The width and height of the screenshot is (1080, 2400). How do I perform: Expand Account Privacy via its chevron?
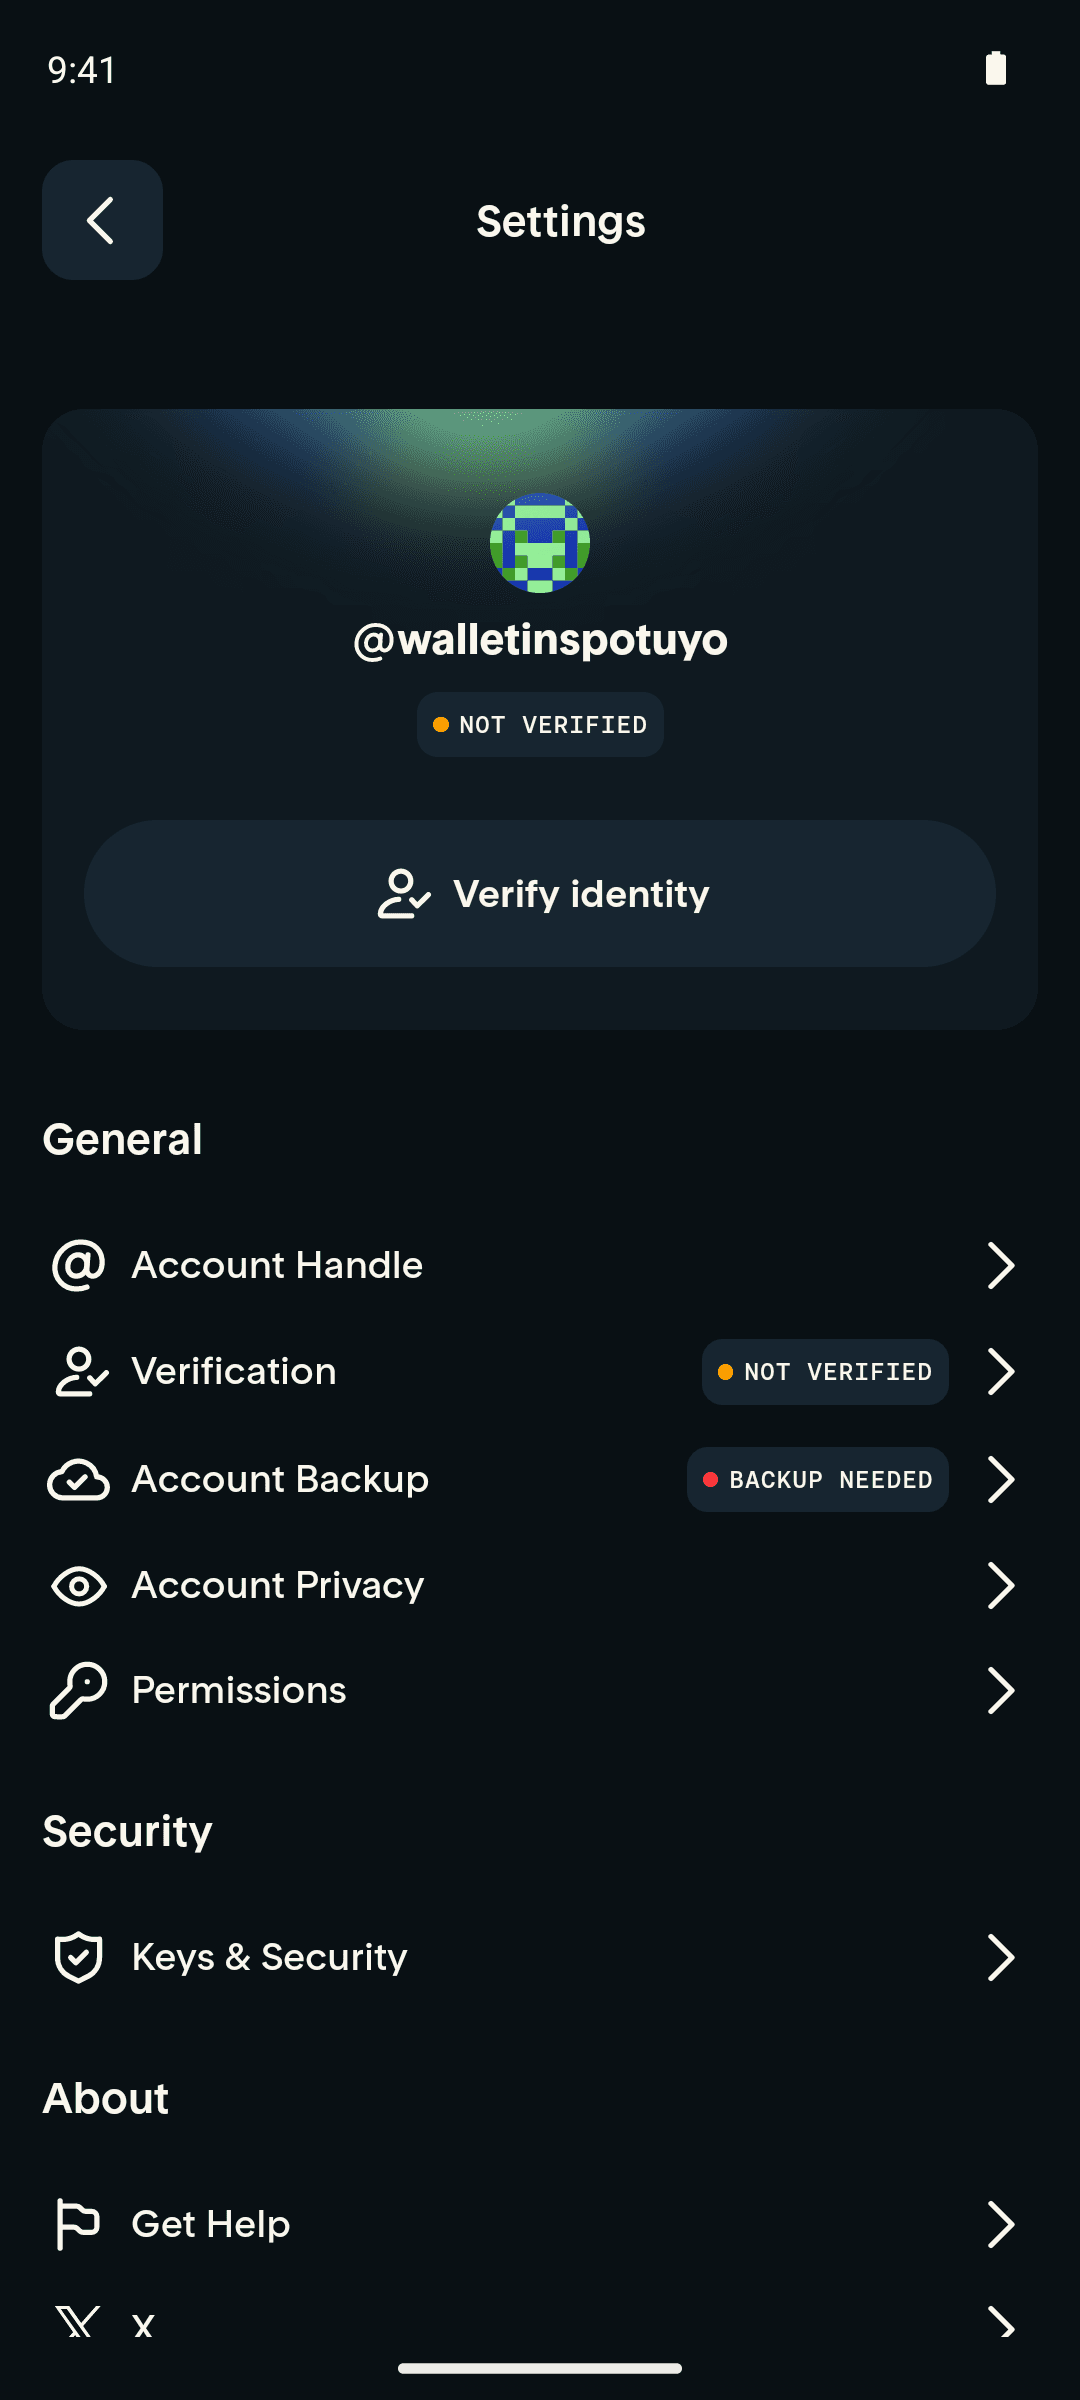pos(1000,1585)
